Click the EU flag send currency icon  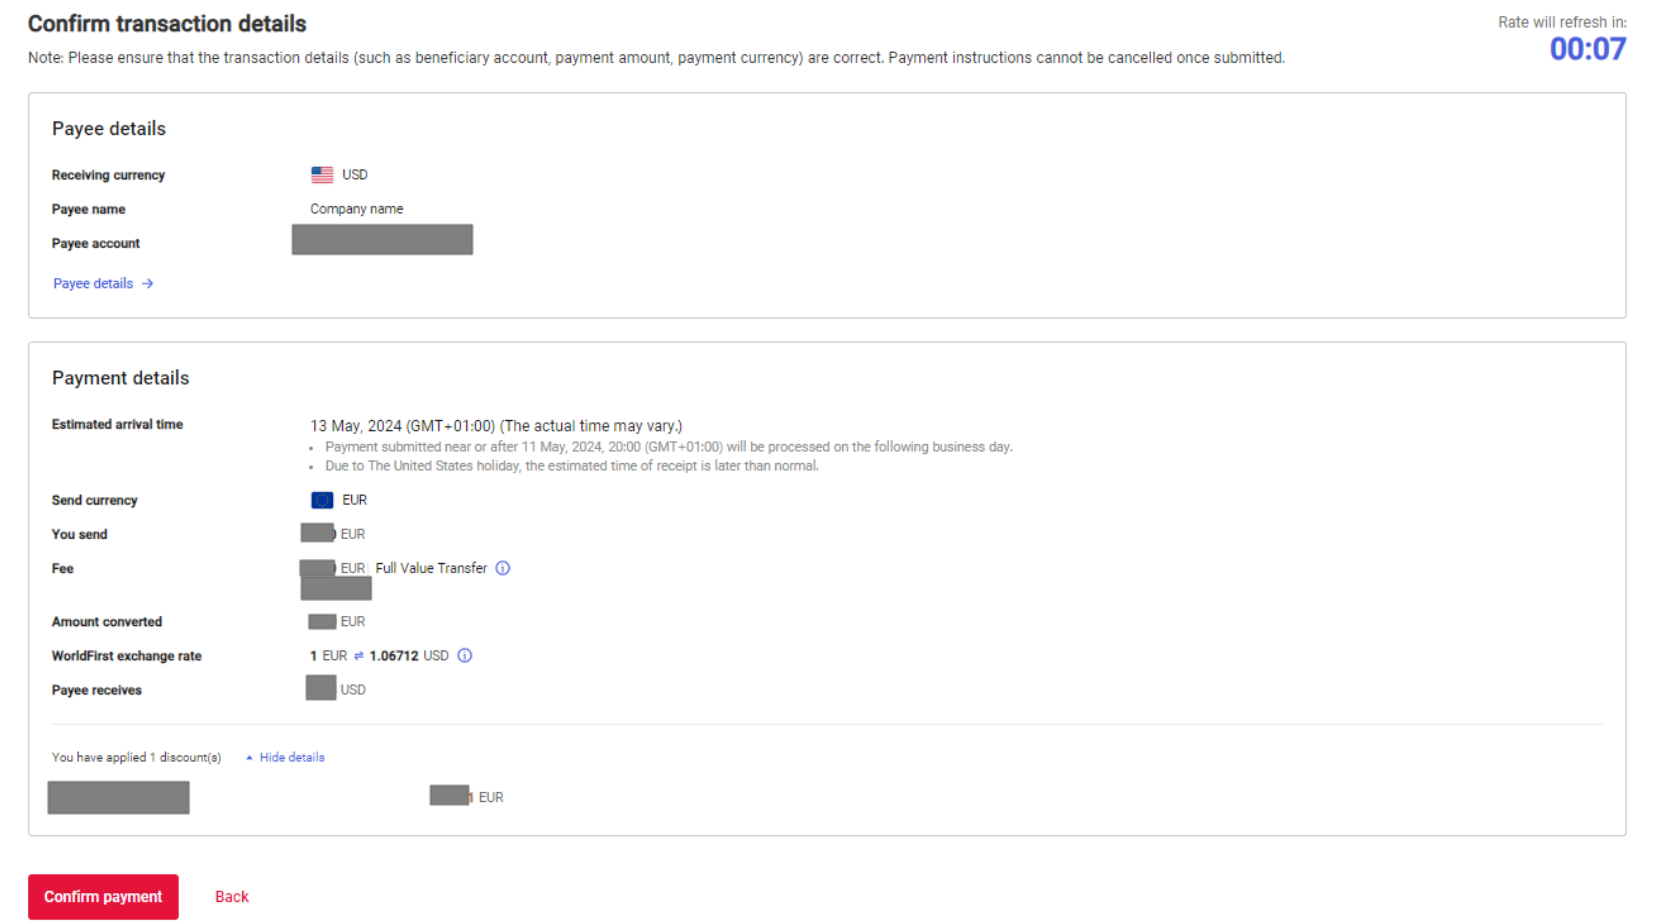pos(322,500)
